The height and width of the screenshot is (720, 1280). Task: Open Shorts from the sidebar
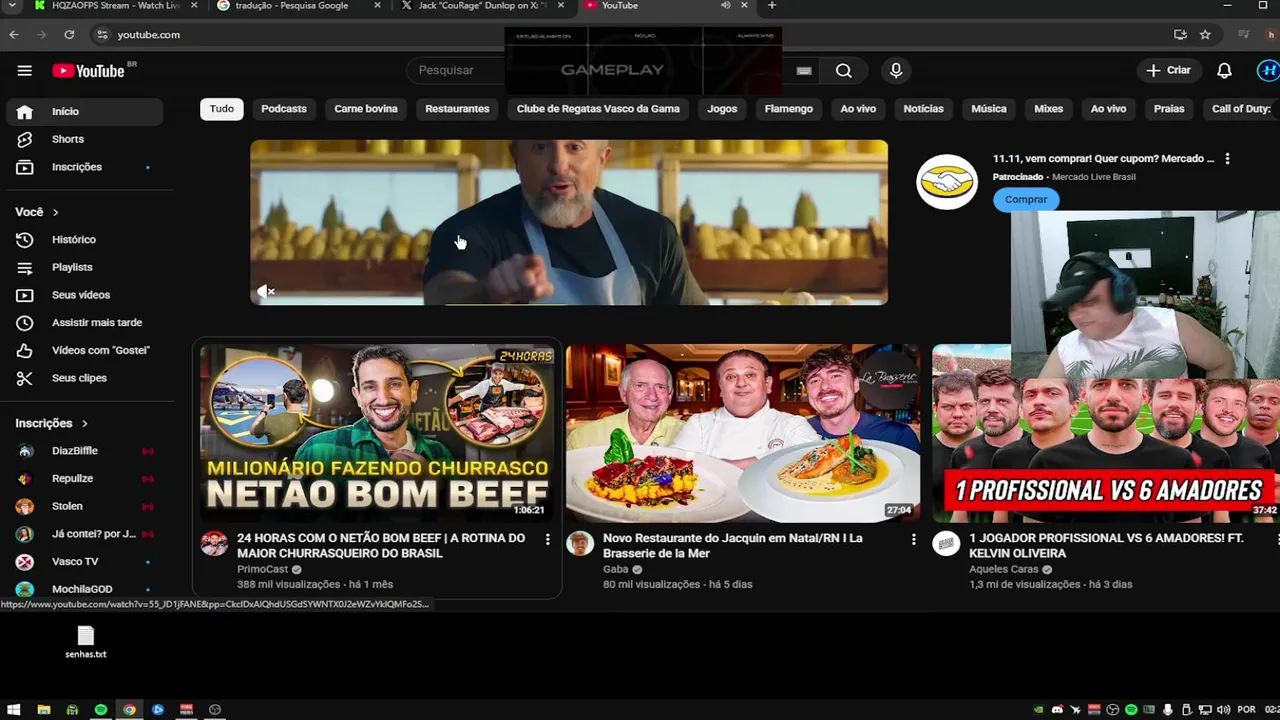point(85,139)
